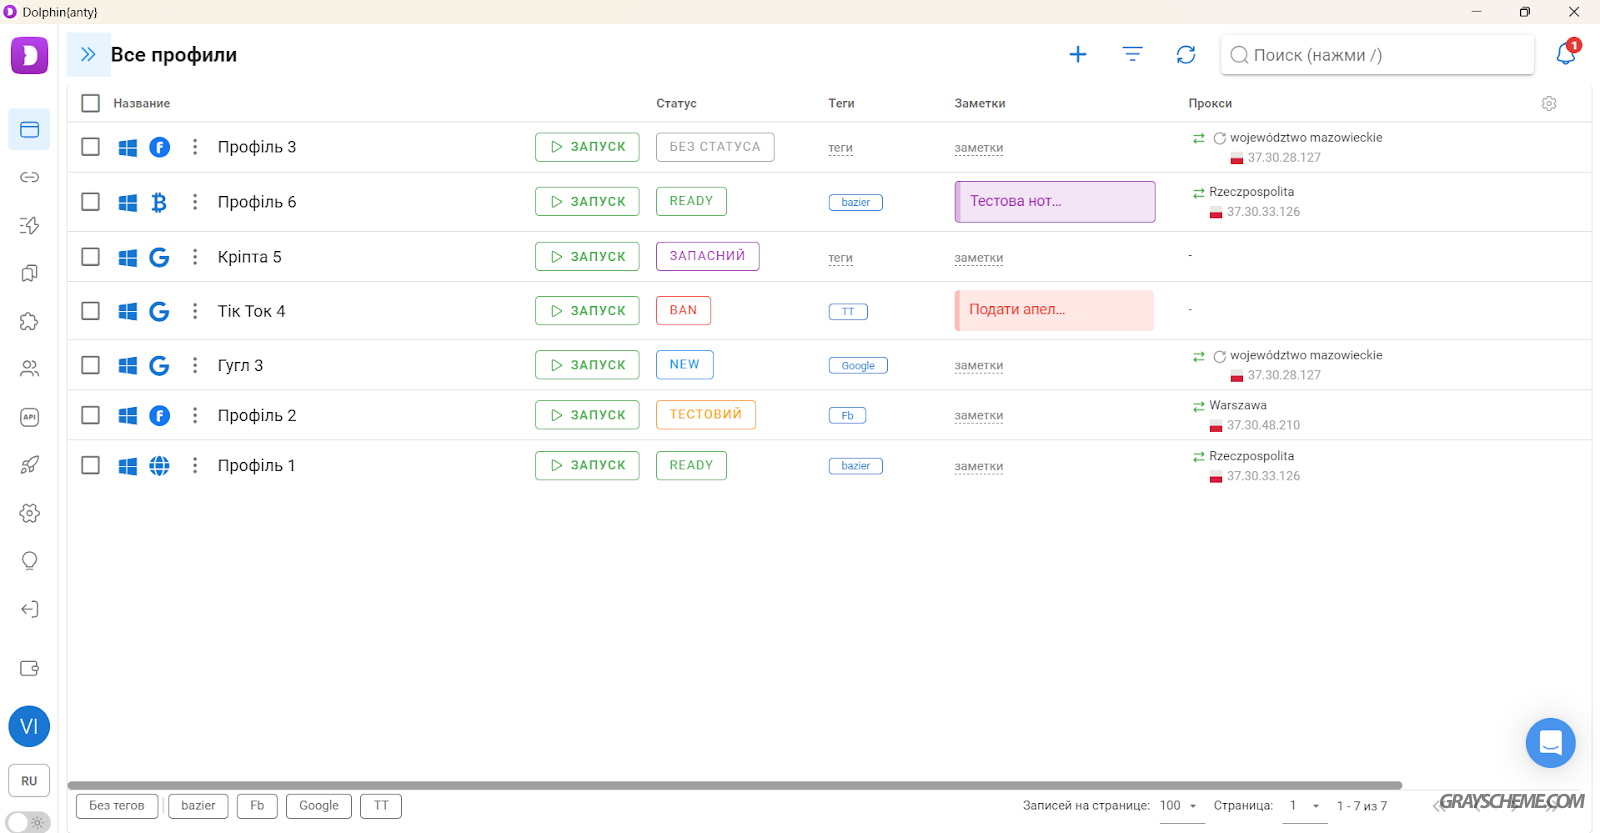This screenshot has height=833, width=1600.
Task: Open NEW status of Гугл 3
Action: [x=684, y=365]
